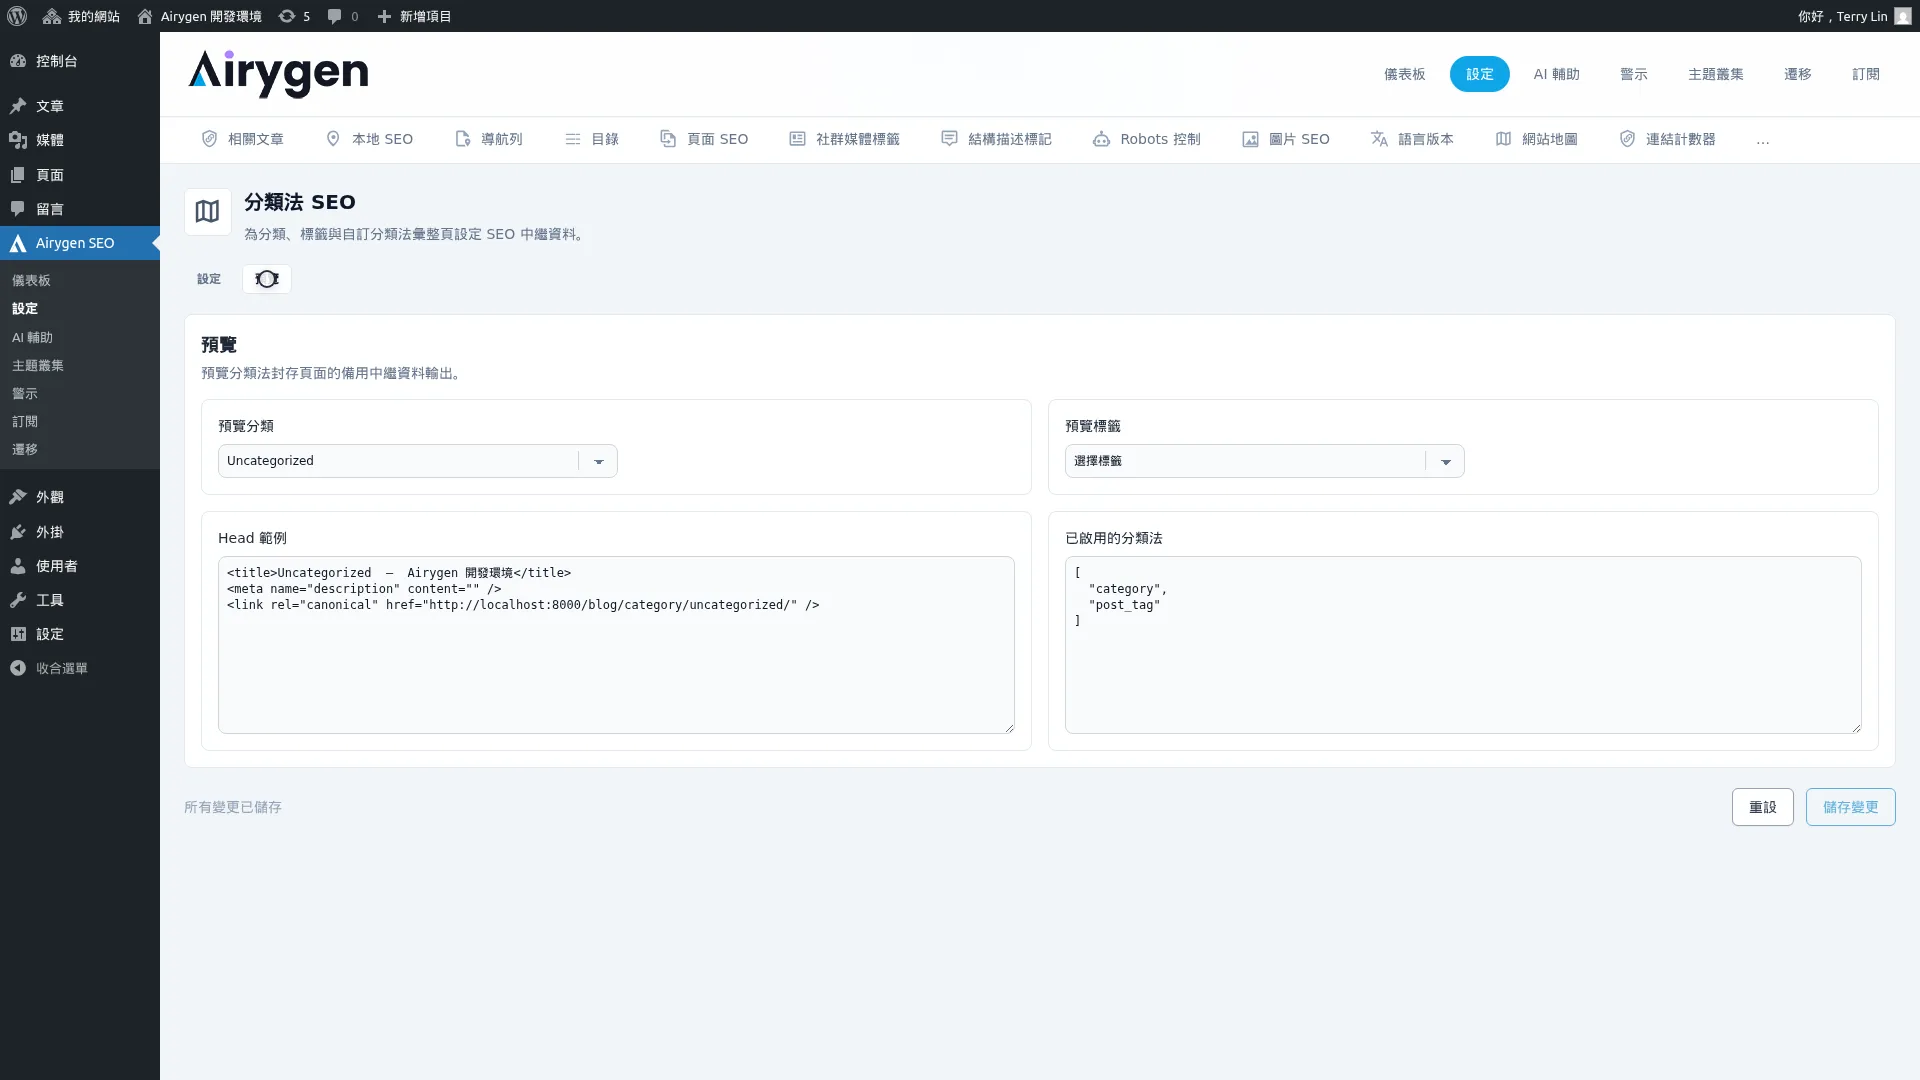This screenshot has width=1920, height=1080.
Task: Open WordPress 設定 below 工具 in sidebar
Action: point(80,634)
